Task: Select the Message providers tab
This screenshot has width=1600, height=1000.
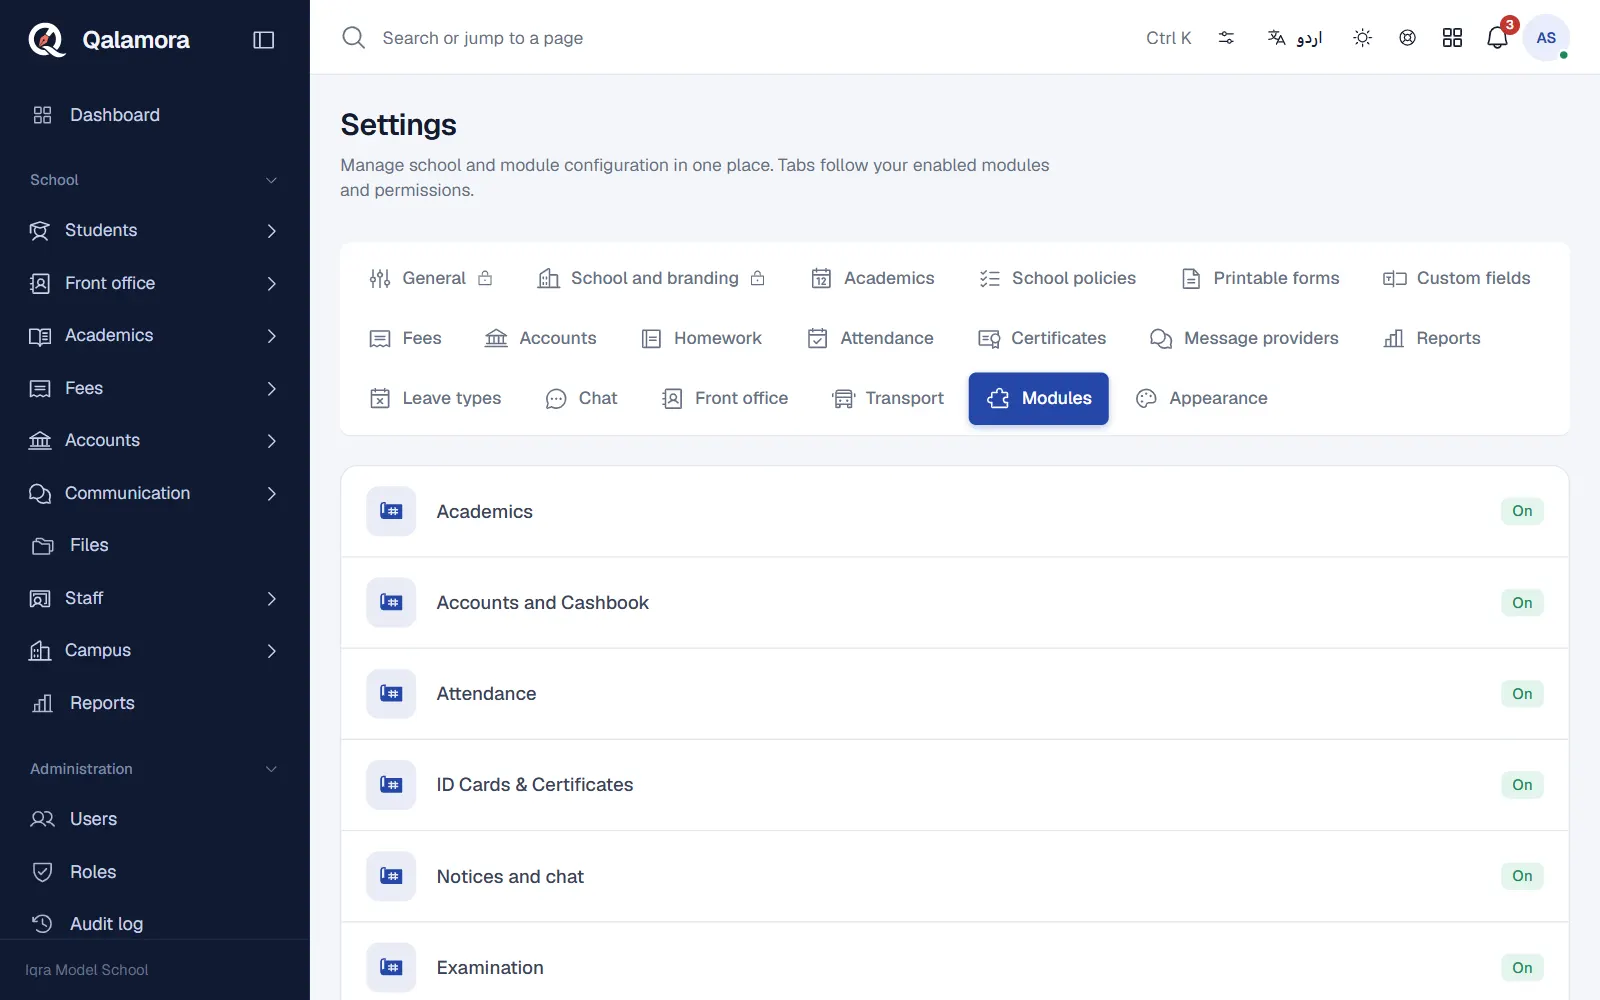Action: (1244, 338)
